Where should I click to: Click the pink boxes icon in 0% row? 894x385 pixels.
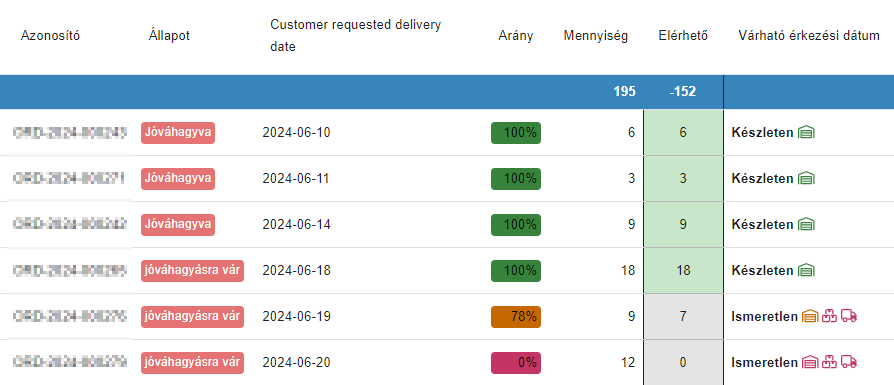(830, 362)
